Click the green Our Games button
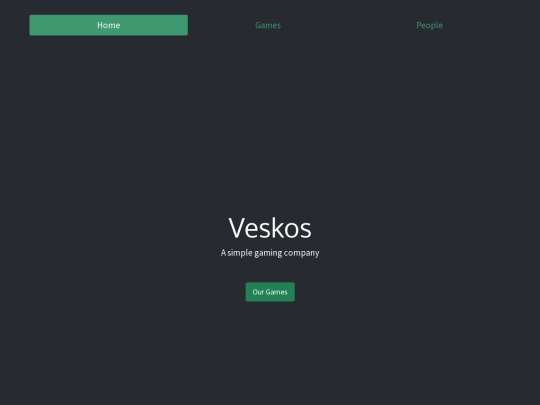This screenshot has width=540, height=405. click(x=270, y=292)
